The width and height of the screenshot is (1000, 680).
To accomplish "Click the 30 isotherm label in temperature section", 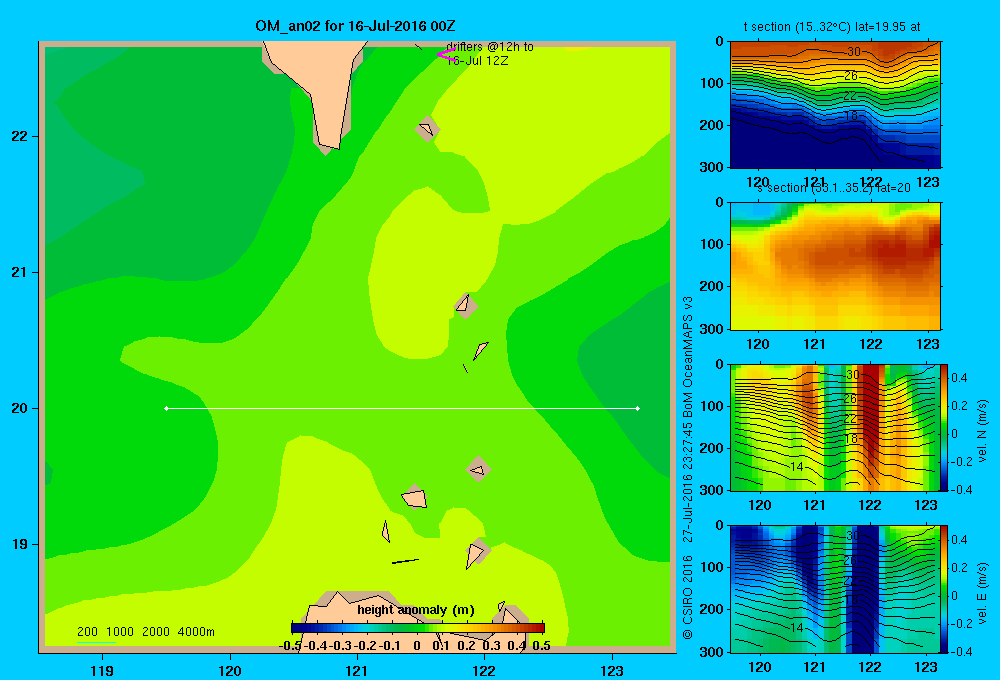I will pos(853,52).
